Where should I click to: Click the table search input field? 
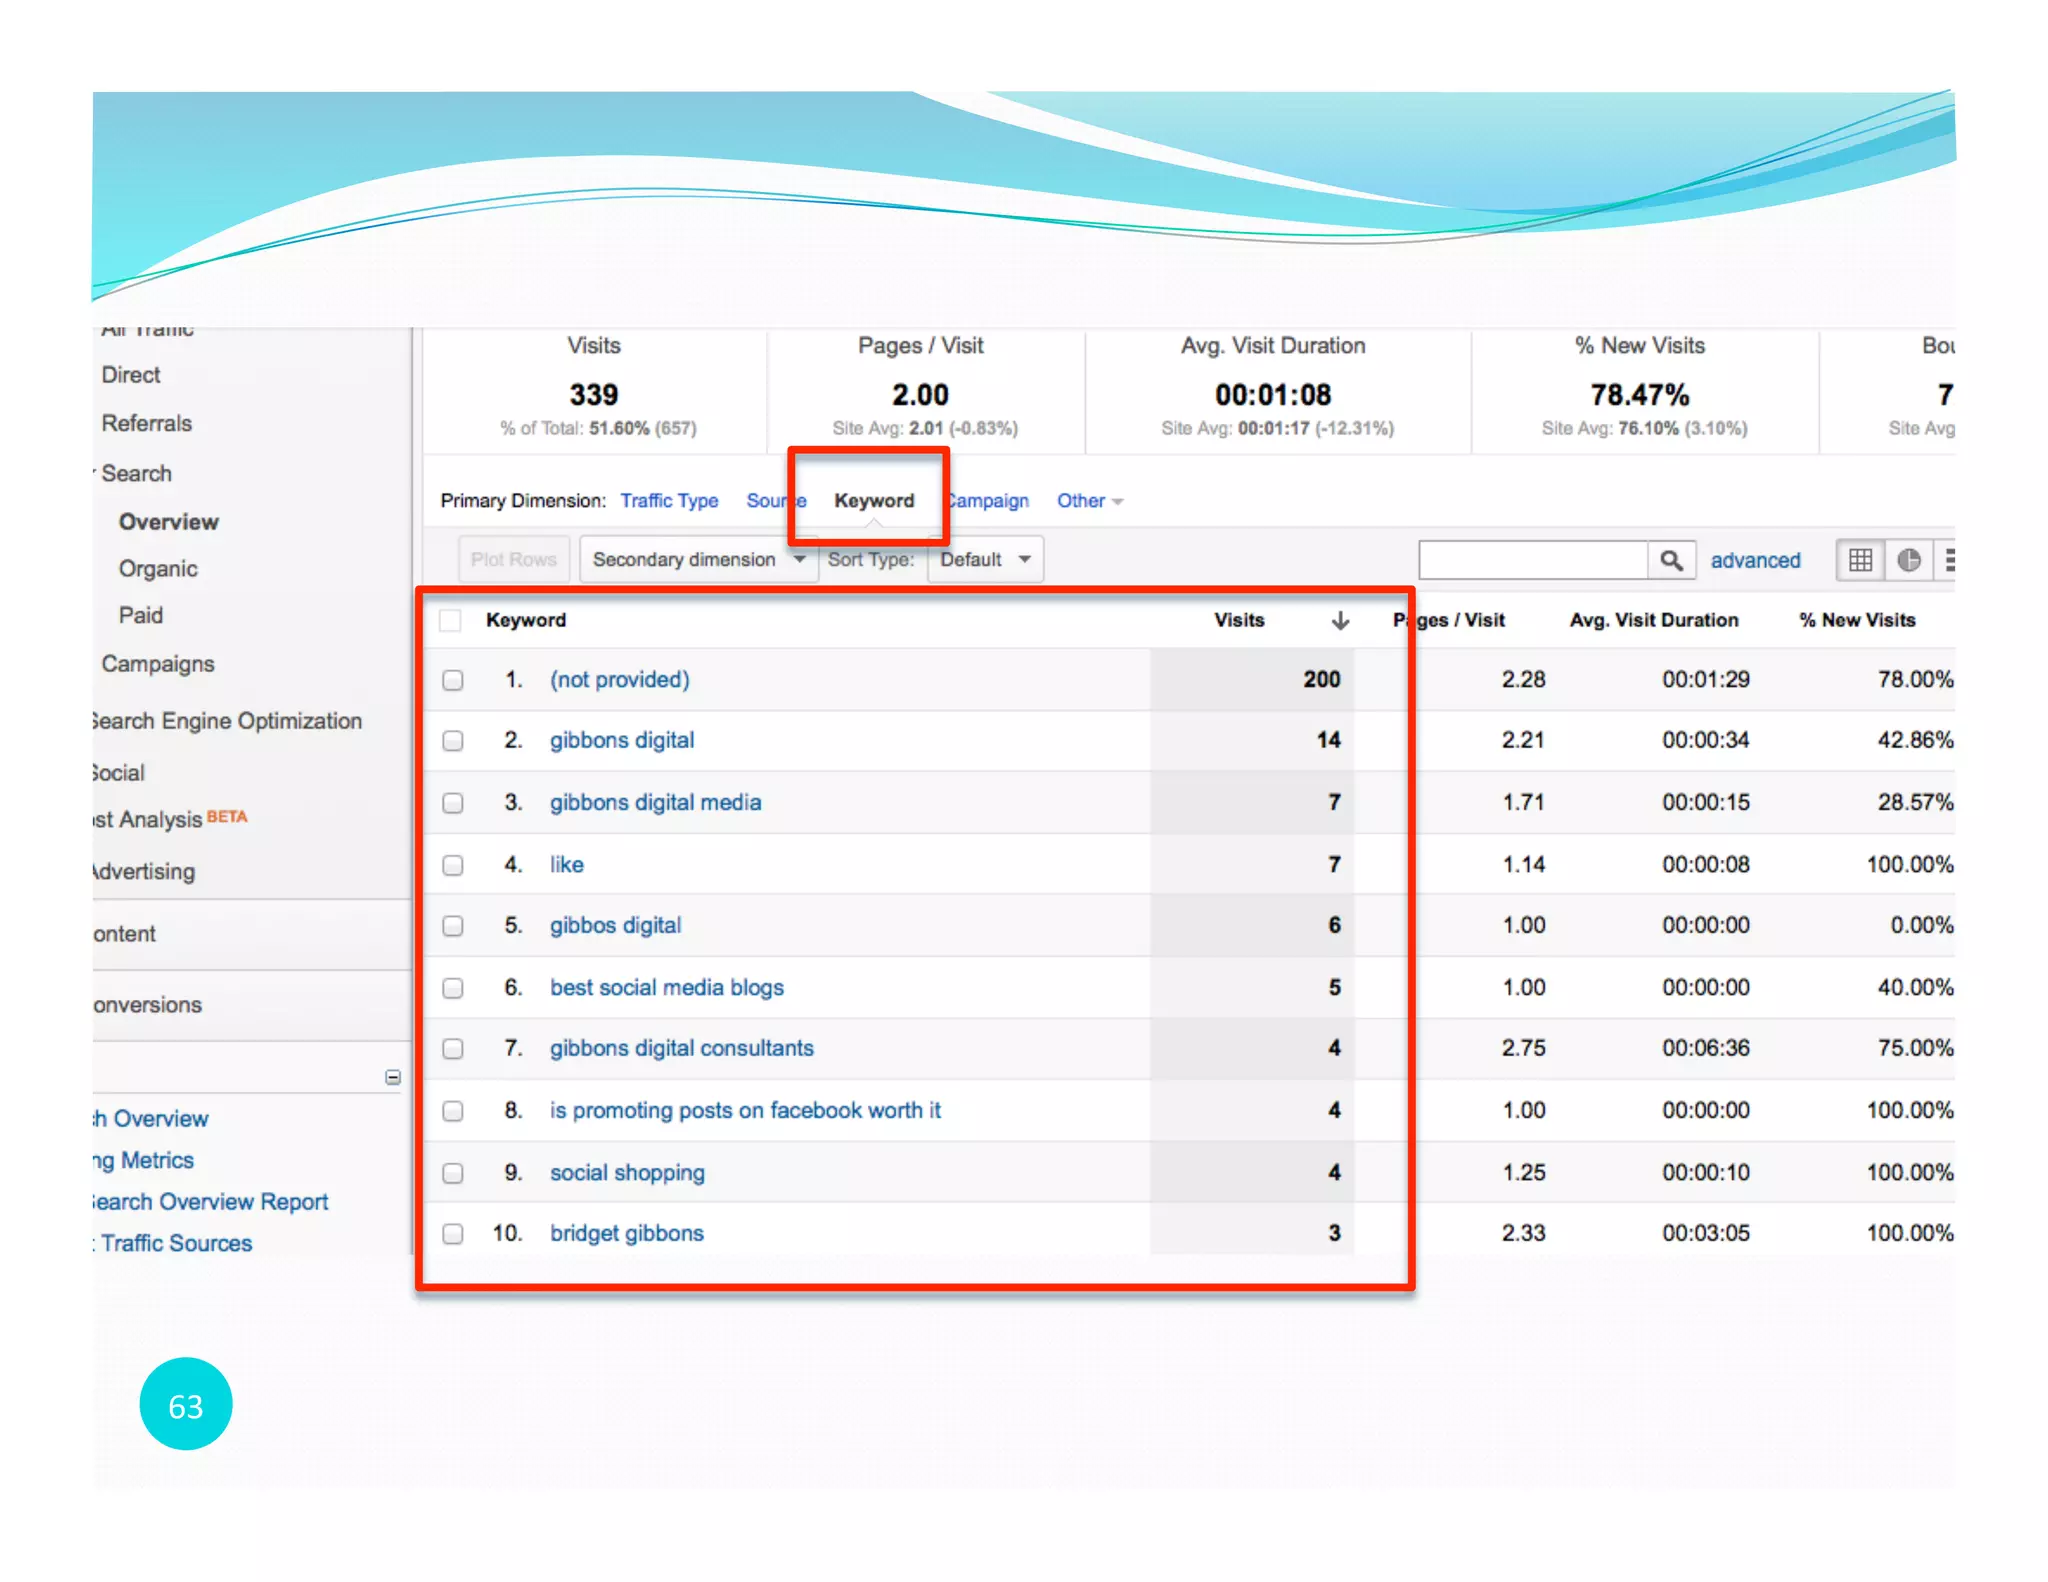(1532, 560)
